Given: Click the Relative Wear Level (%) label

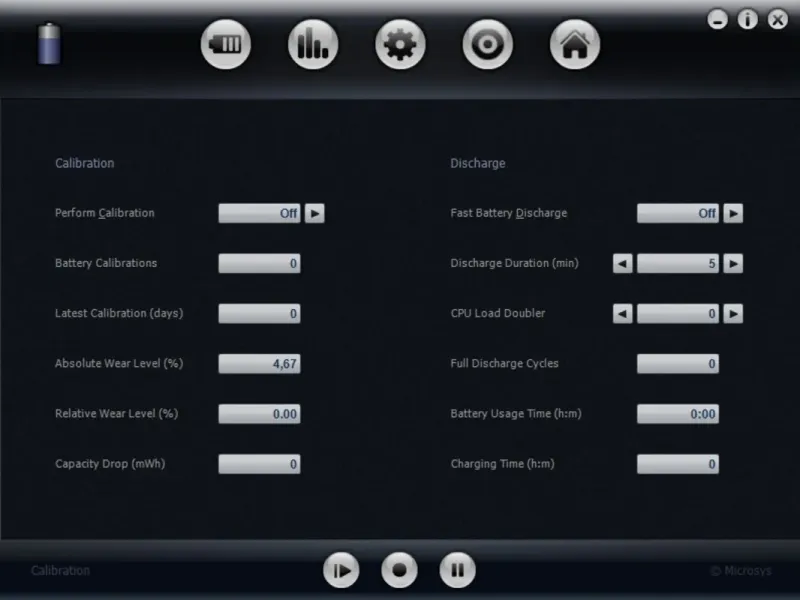Looking at the screenshot, I should point(116,413).
